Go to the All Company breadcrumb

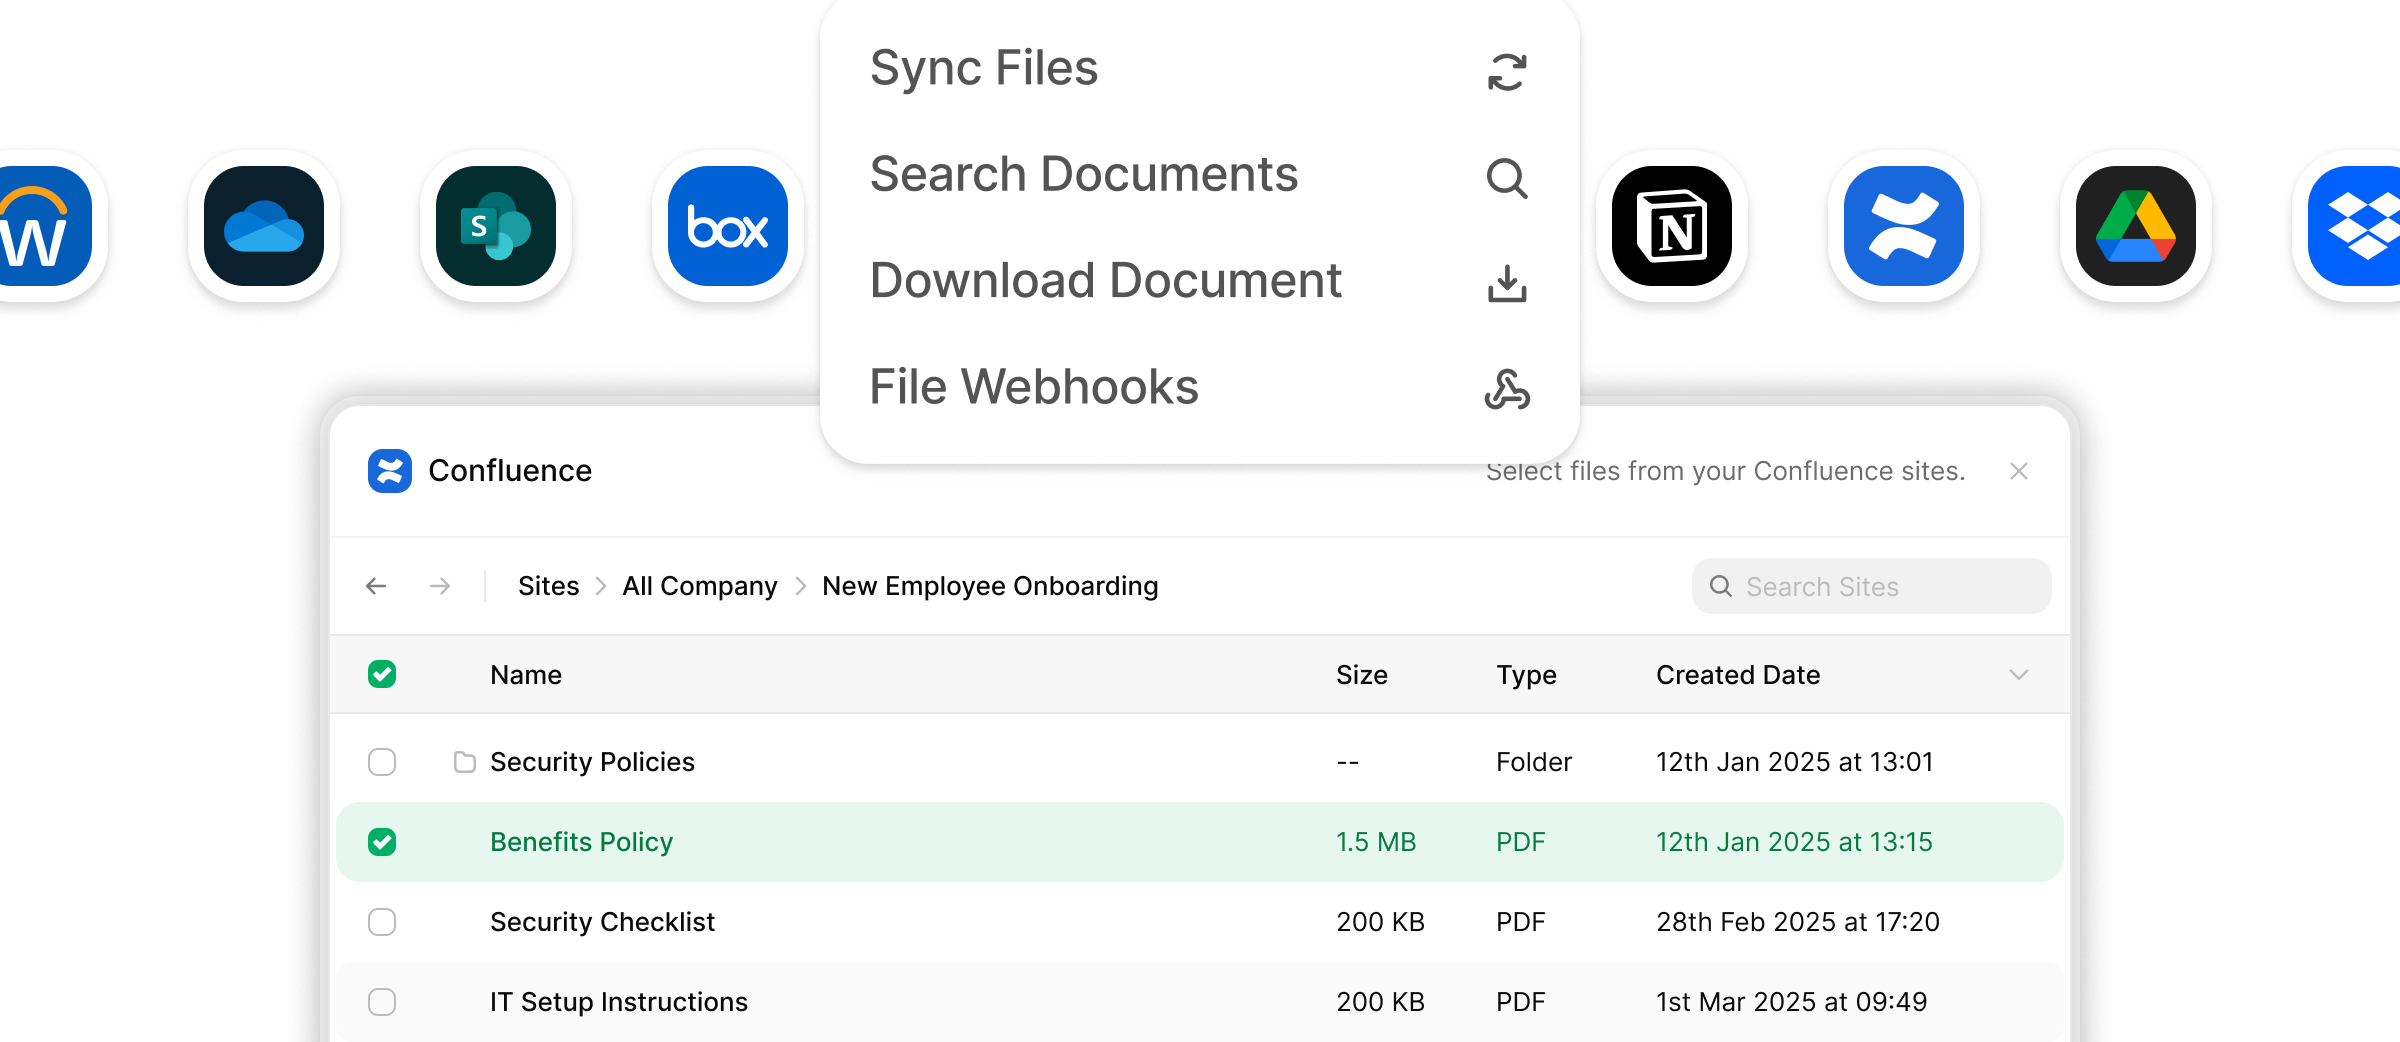point(700,586)
